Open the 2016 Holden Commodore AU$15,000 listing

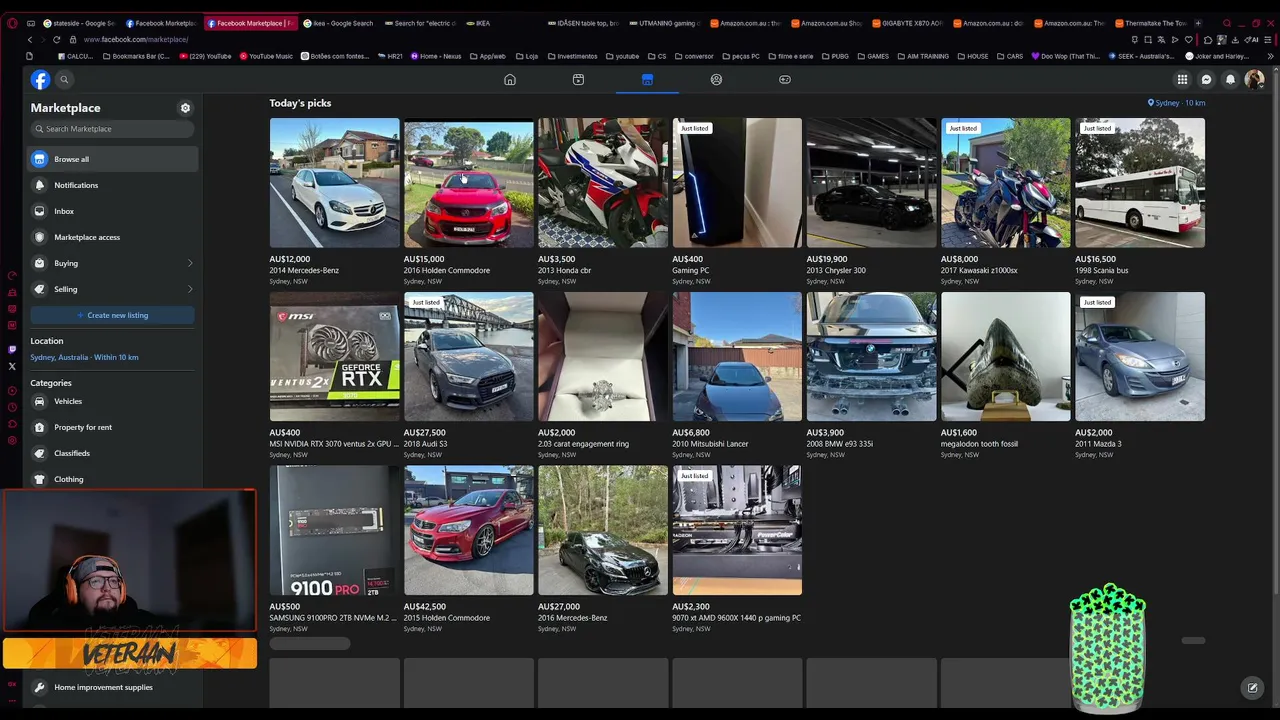click(x=468, y=201)
